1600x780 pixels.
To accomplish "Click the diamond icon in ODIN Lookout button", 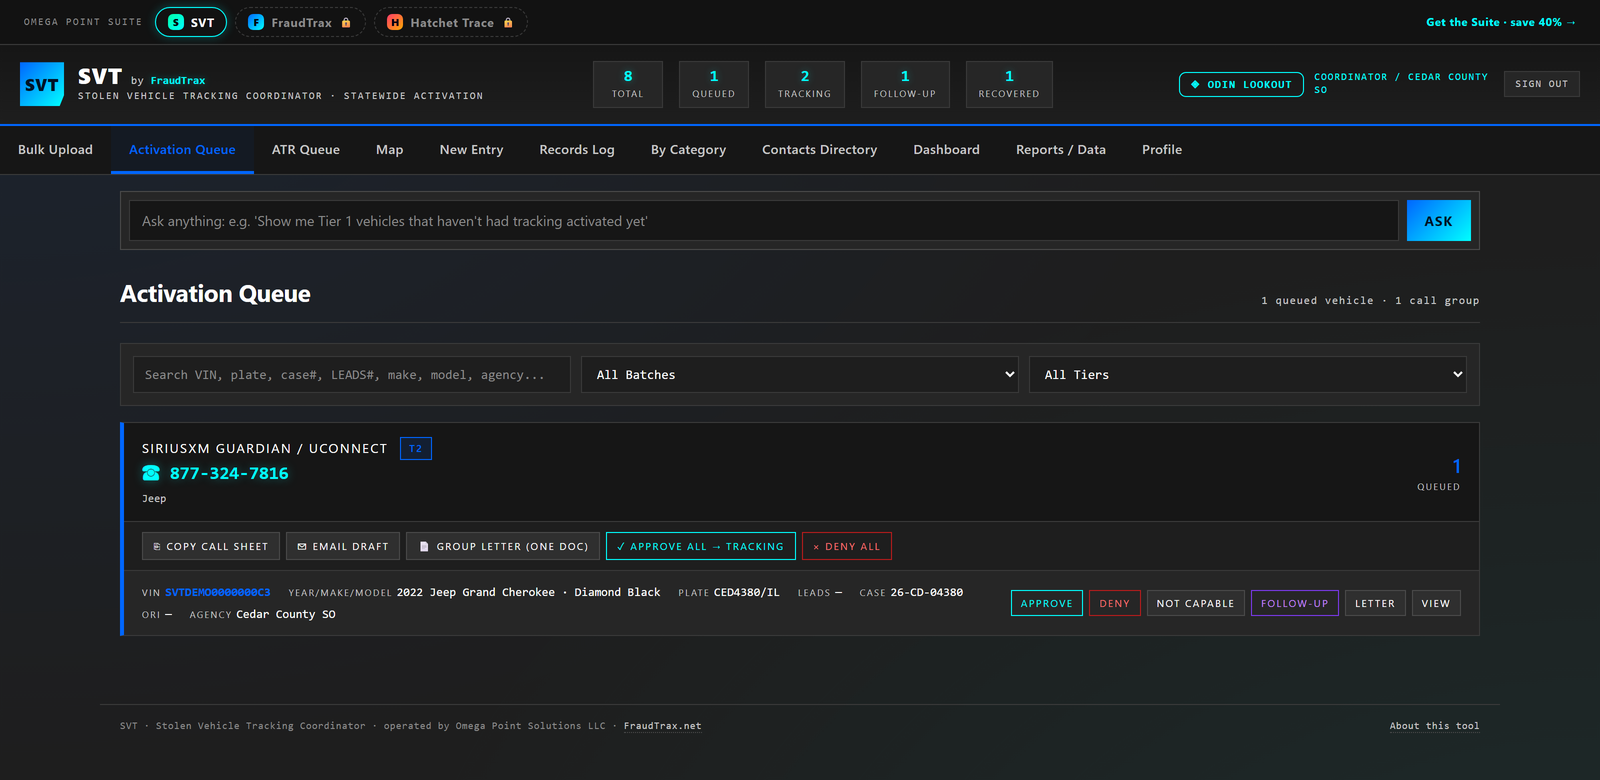I will click(x=1195, y=84).
